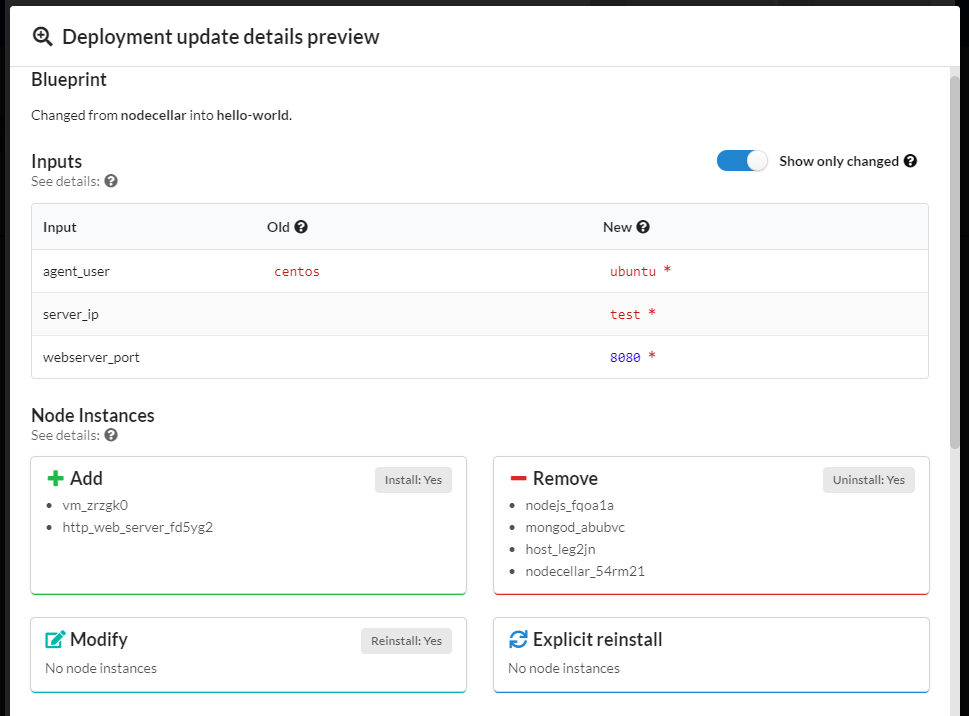969x716 pixels.
Task: Click the Uninstall: Yes label
Action: point(868,480)
